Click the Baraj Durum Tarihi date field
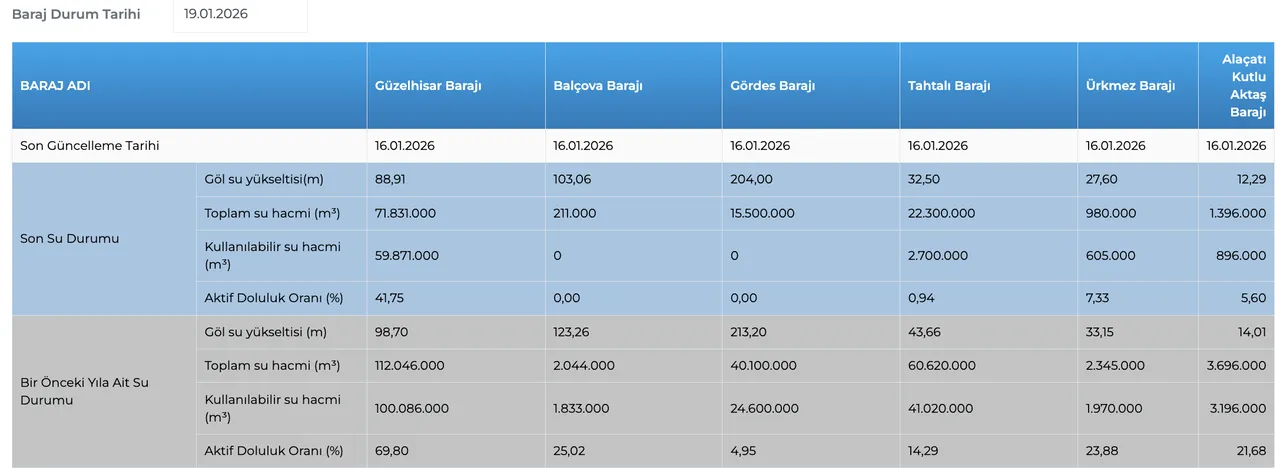 (239, 15)
